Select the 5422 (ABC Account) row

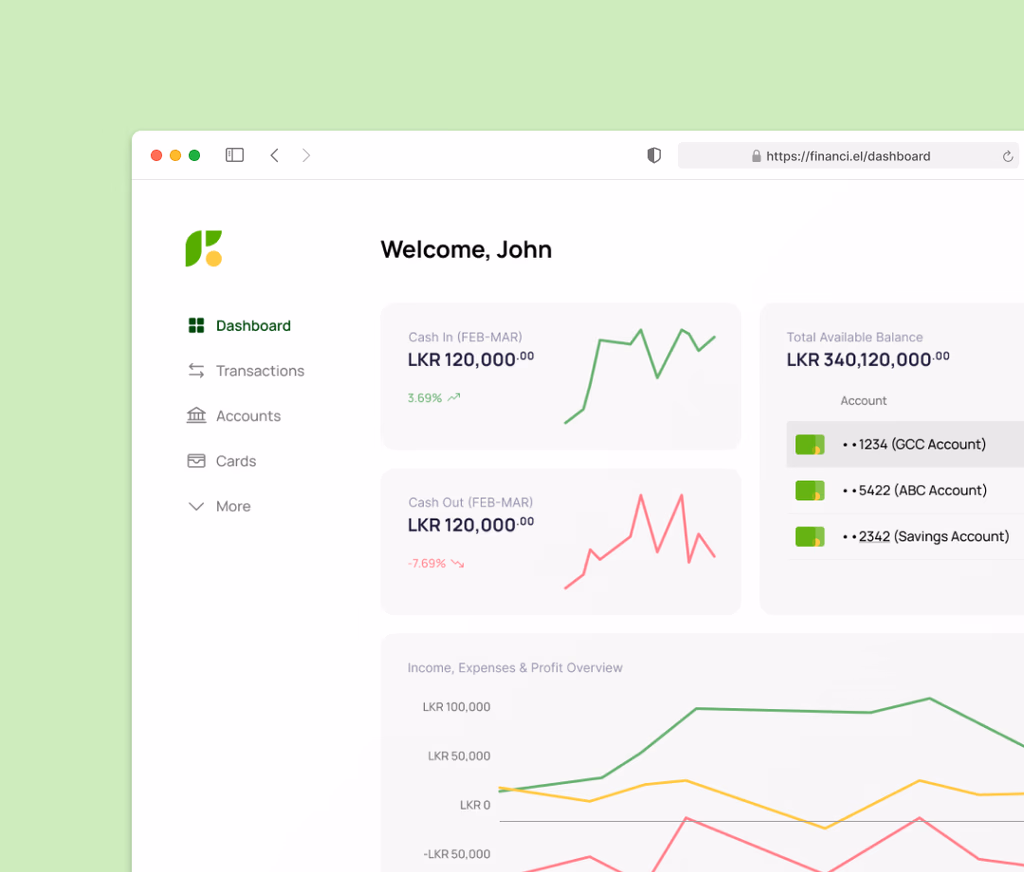(x=905, y=490)
